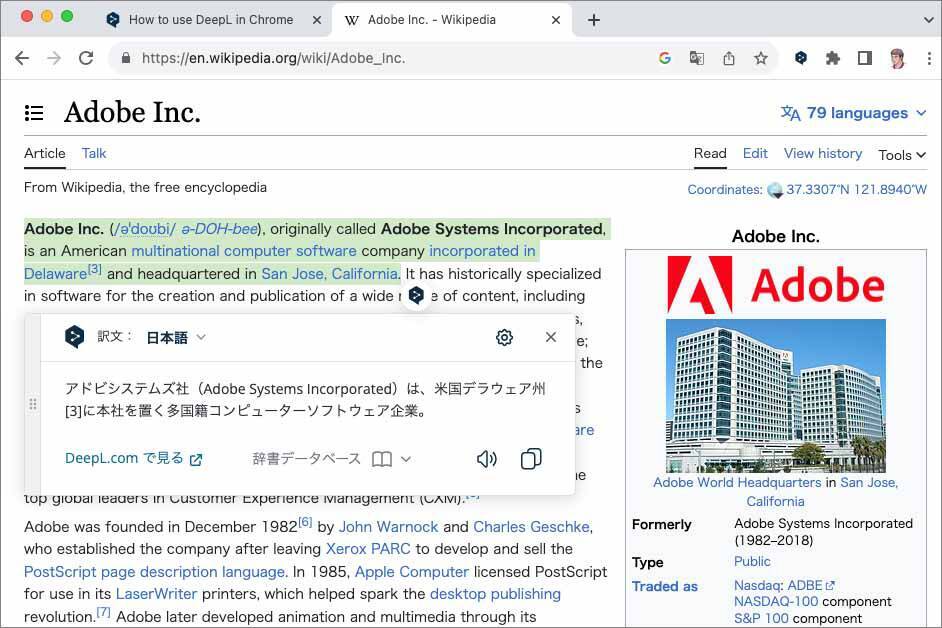Click the DeepL.com で見る link
This screenshot has width=942, height=628.
pos(133,459)
